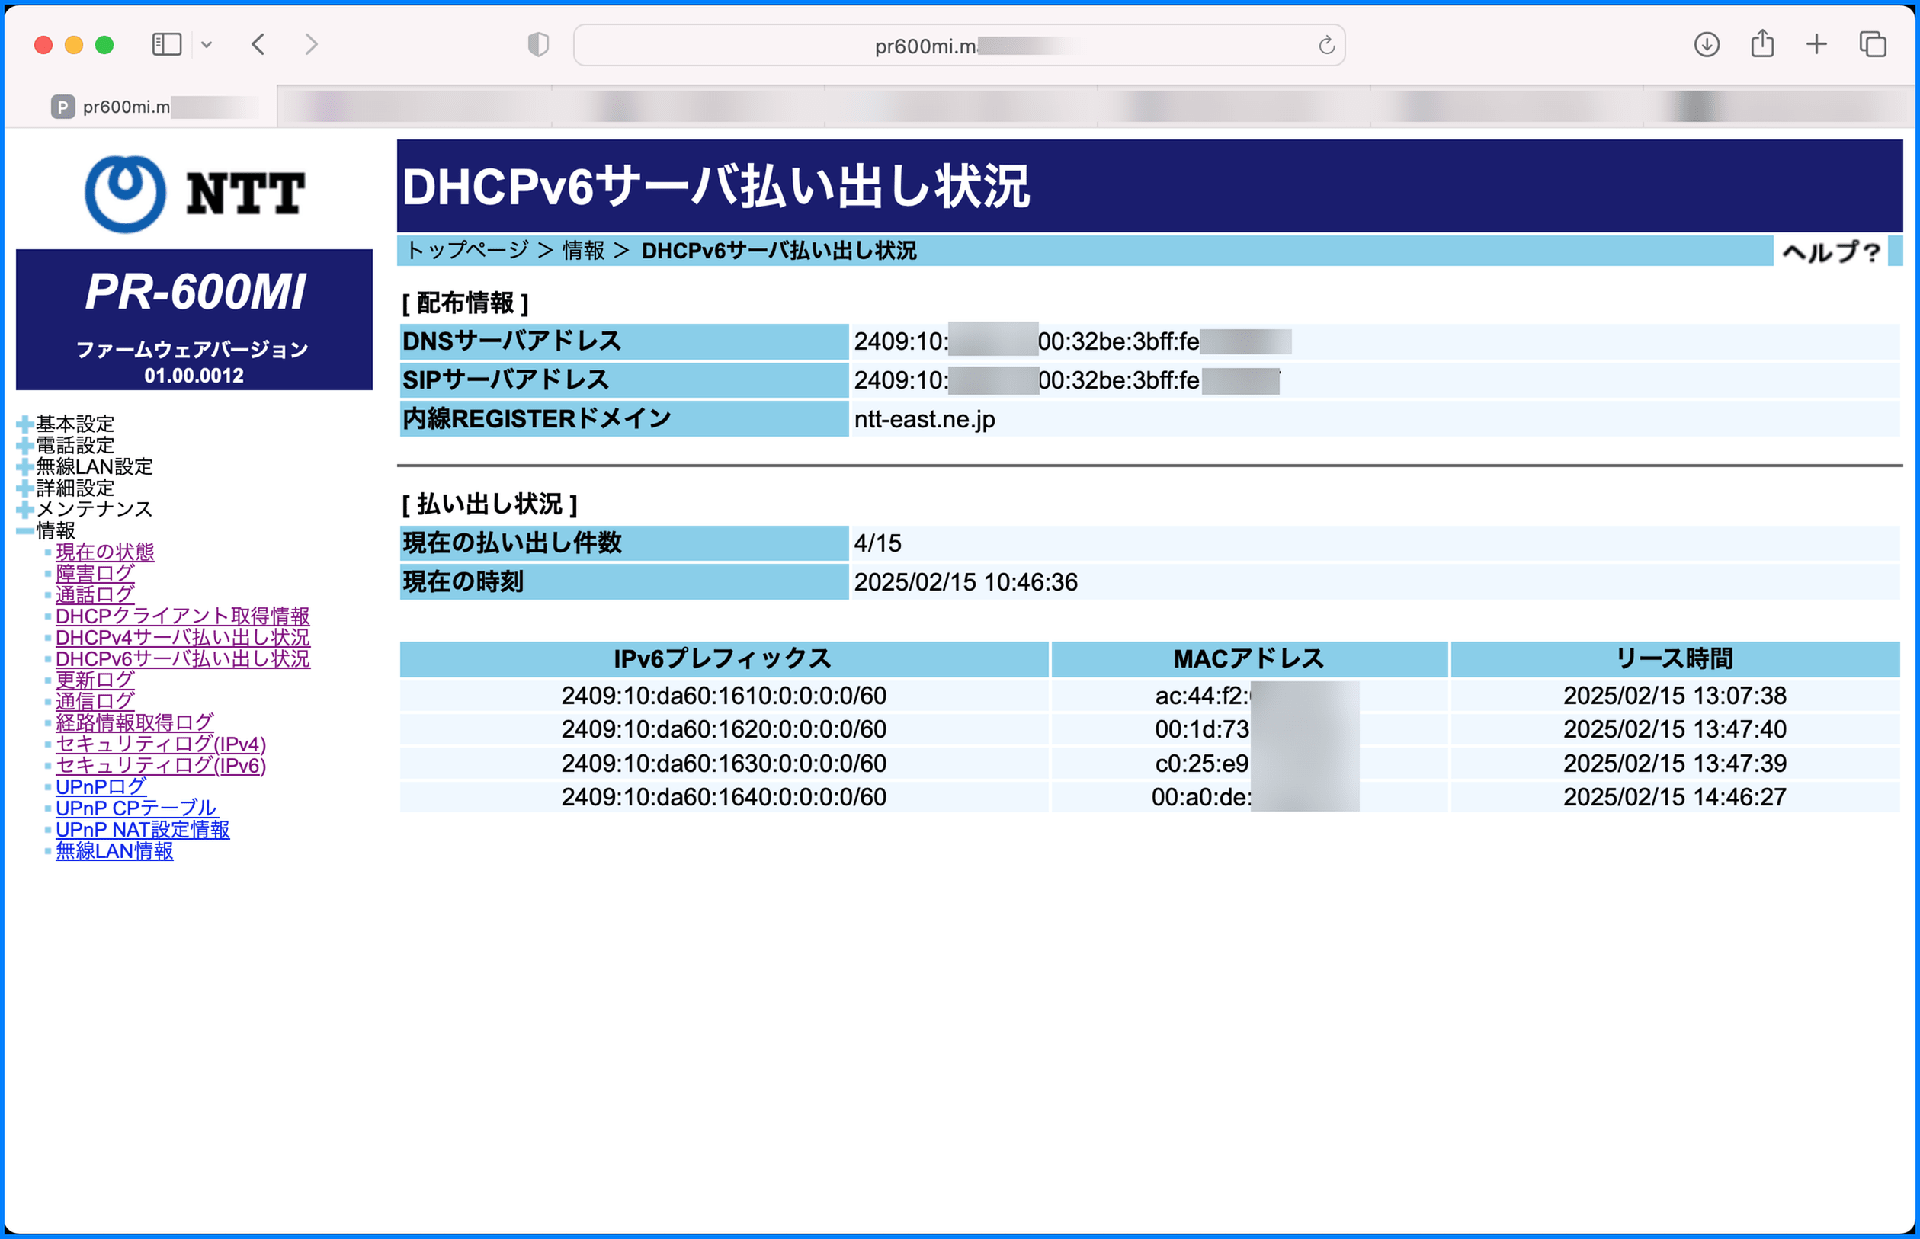The width and height of the screenshot is (1920, 1239).
Task: Select prefix 2409:10:da60:1610:0:0:0:0/60
Action: [x=724, y=696]
